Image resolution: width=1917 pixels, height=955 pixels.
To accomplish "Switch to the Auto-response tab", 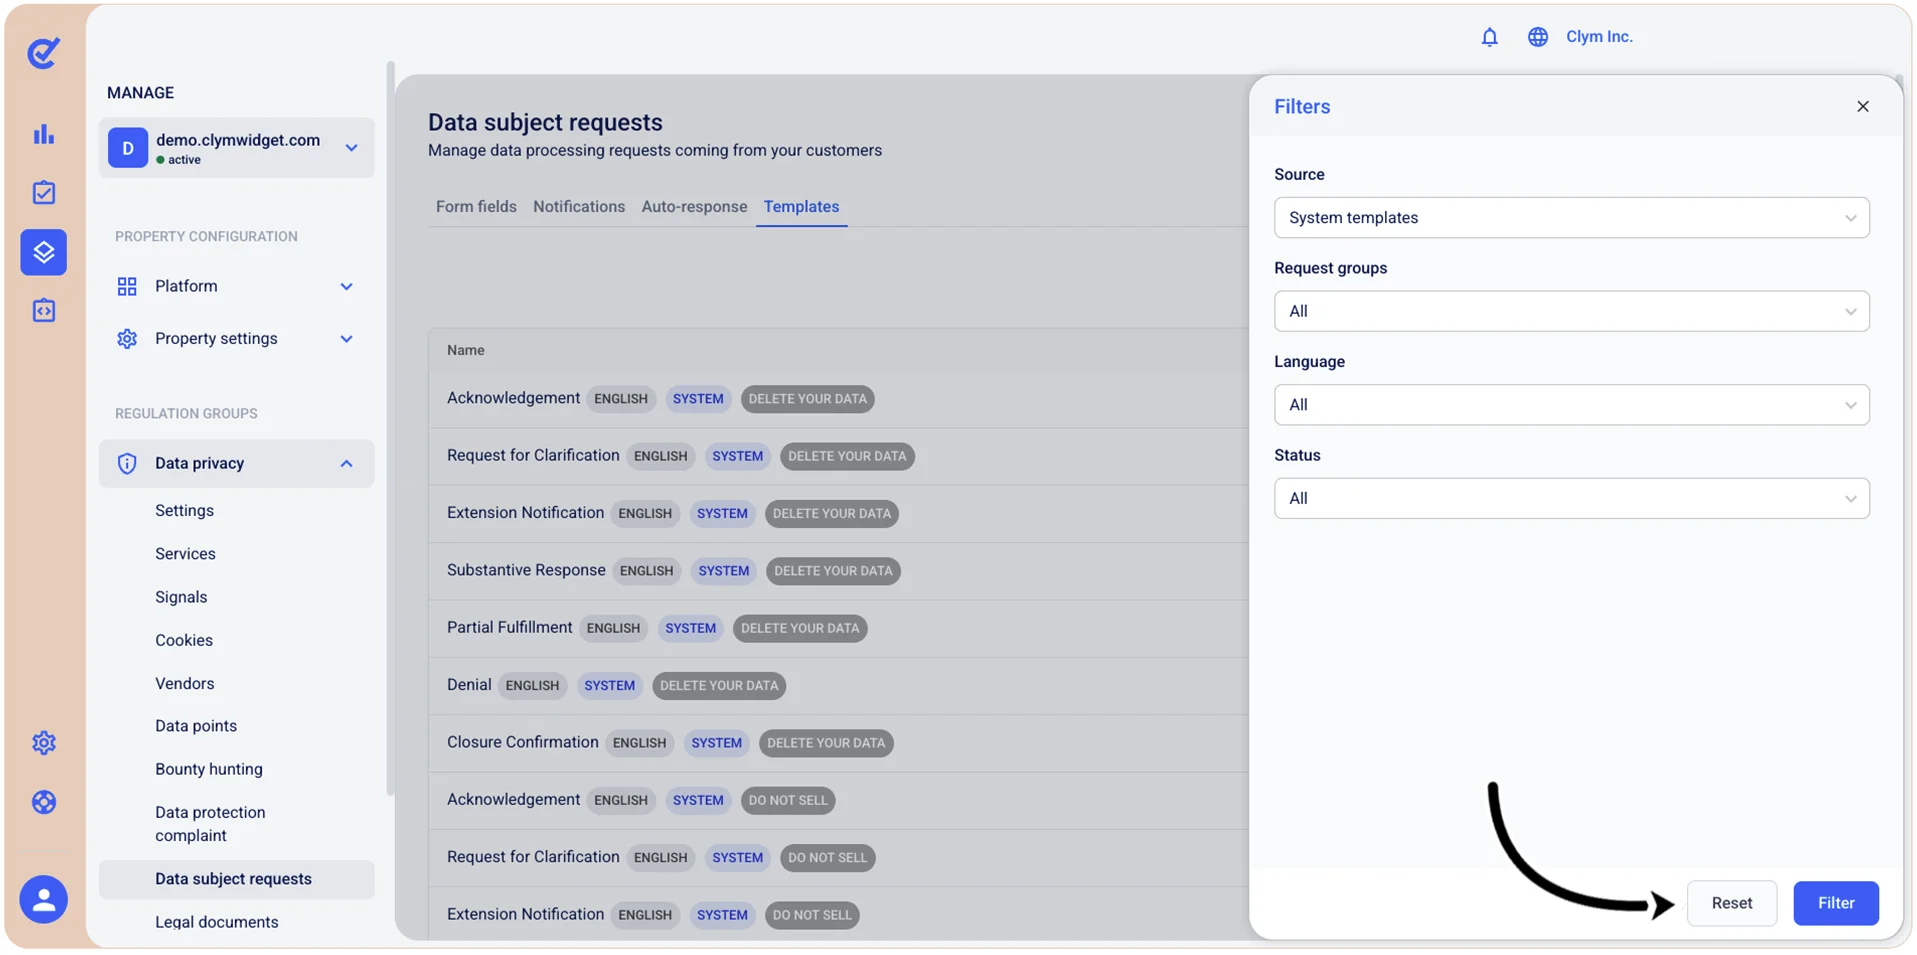I will [694, 207].
